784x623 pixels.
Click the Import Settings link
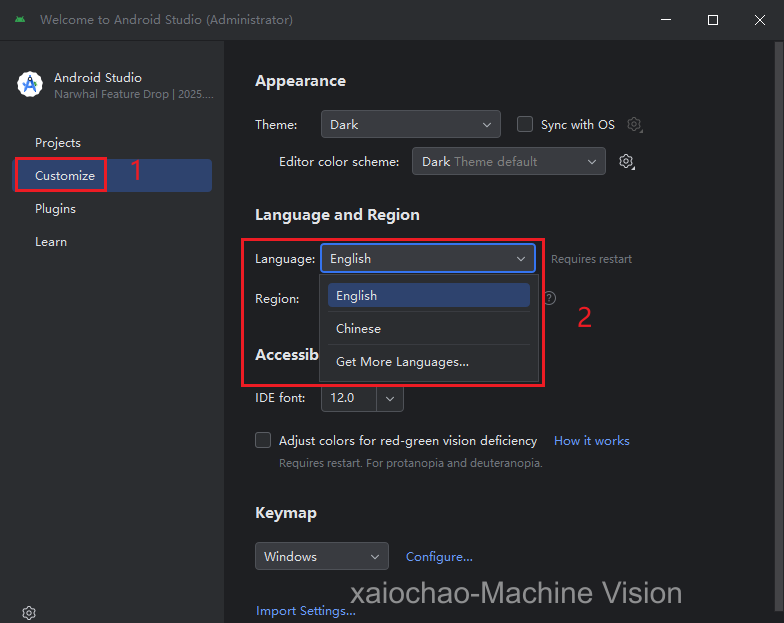[x=306, y=610]
